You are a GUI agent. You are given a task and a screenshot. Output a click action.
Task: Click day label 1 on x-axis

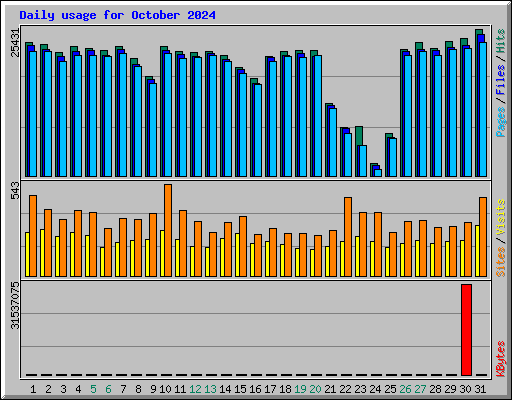(x=33, y=389)
